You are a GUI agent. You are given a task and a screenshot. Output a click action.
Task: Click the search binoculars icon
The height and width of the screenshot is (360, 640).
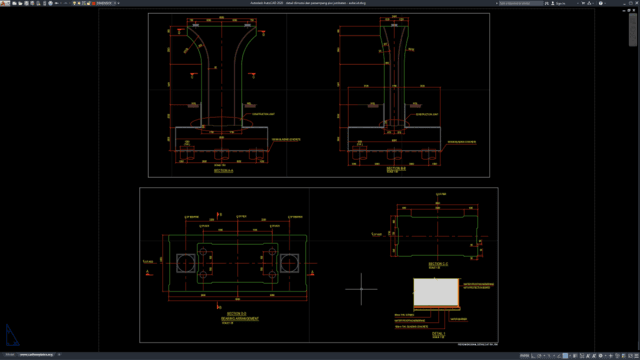pos(547,3)
